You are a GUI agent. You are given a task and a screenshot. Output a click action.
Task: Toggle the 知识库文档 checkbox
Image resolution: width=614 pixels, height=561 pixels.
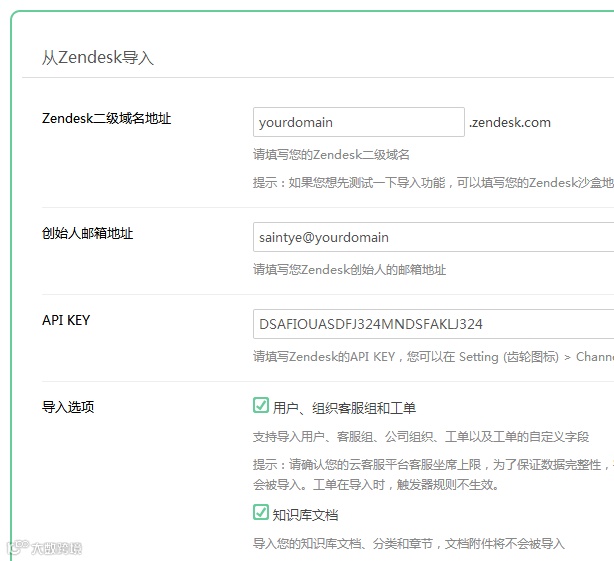click(261, 512)
